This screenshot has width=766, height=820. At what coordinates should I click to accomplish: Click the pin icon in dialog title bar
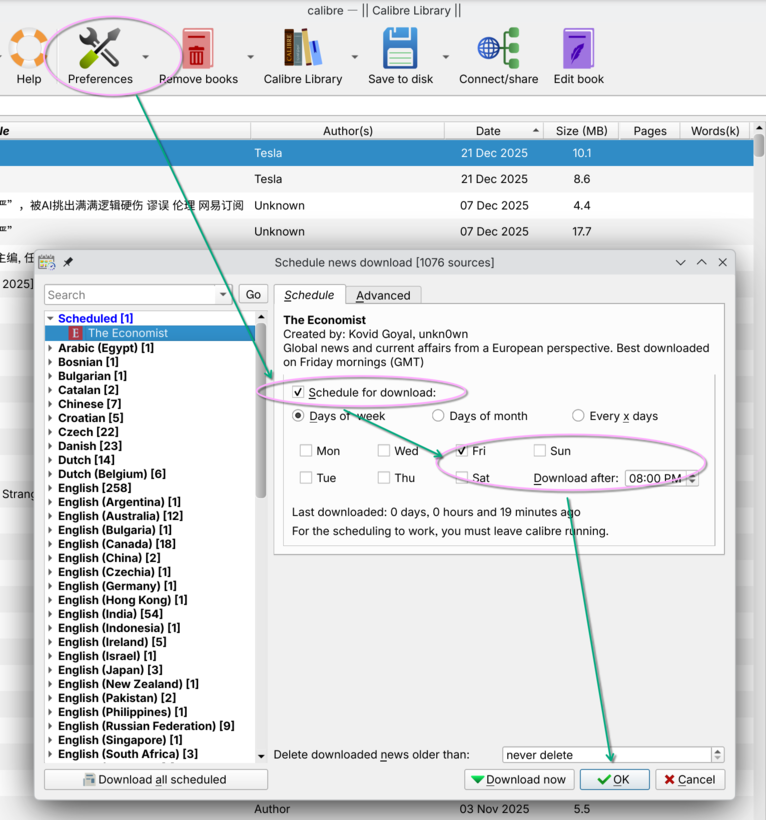(x=68, y=262)
